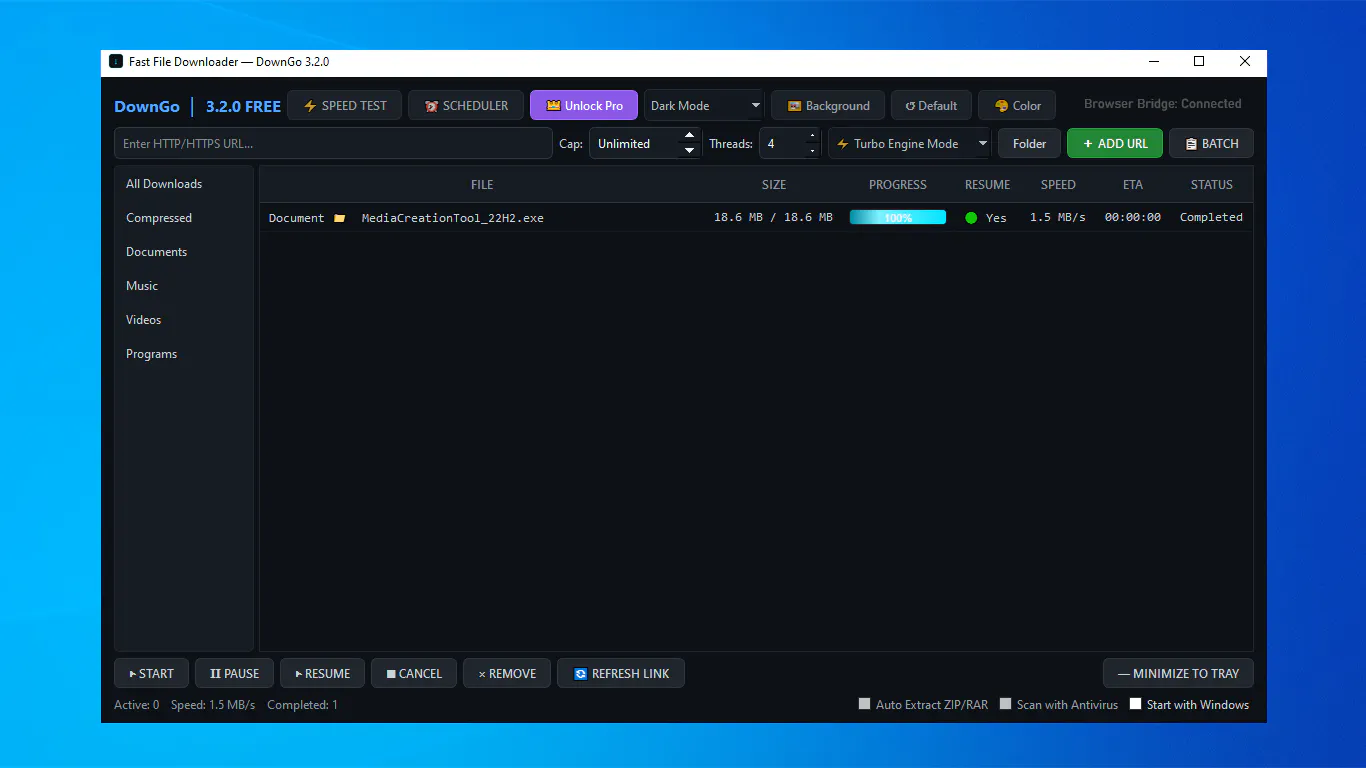1366x768 pixels.
Task: Click MINIMIZE TO TRAY button
Action: 1178,673
